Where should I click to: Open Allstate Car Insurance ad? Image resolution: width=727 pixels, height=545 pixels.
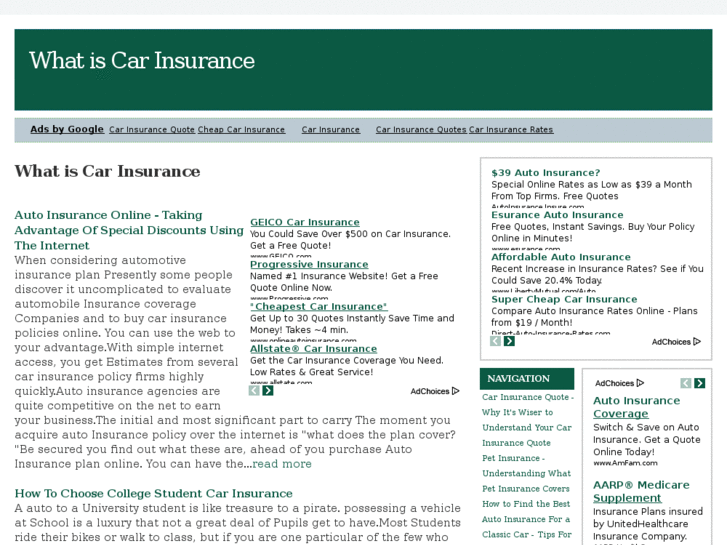[x=313, y=349]
